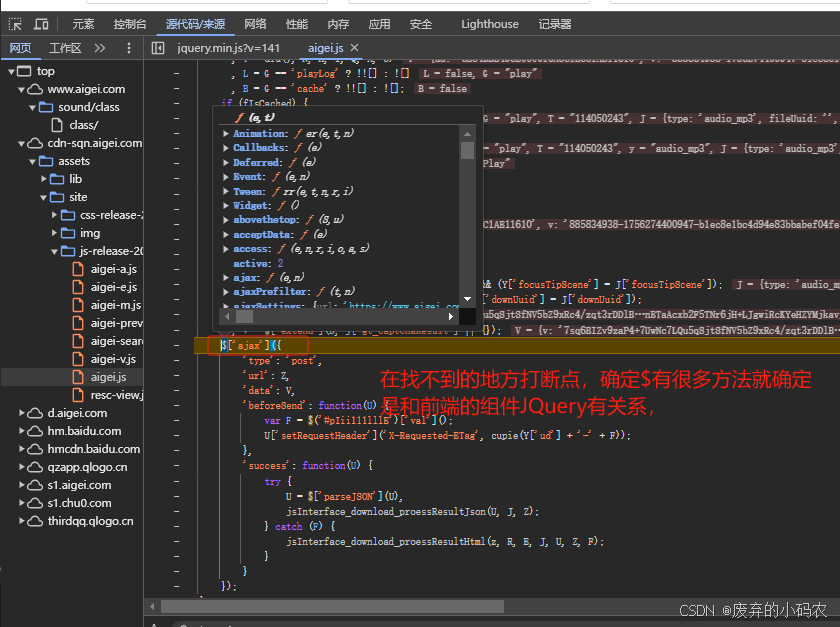Image resolution: width=840 pixels, height=627 pixels.
Task: Click the editor horizontal scrollbar thumb
Action: point(332,607)
